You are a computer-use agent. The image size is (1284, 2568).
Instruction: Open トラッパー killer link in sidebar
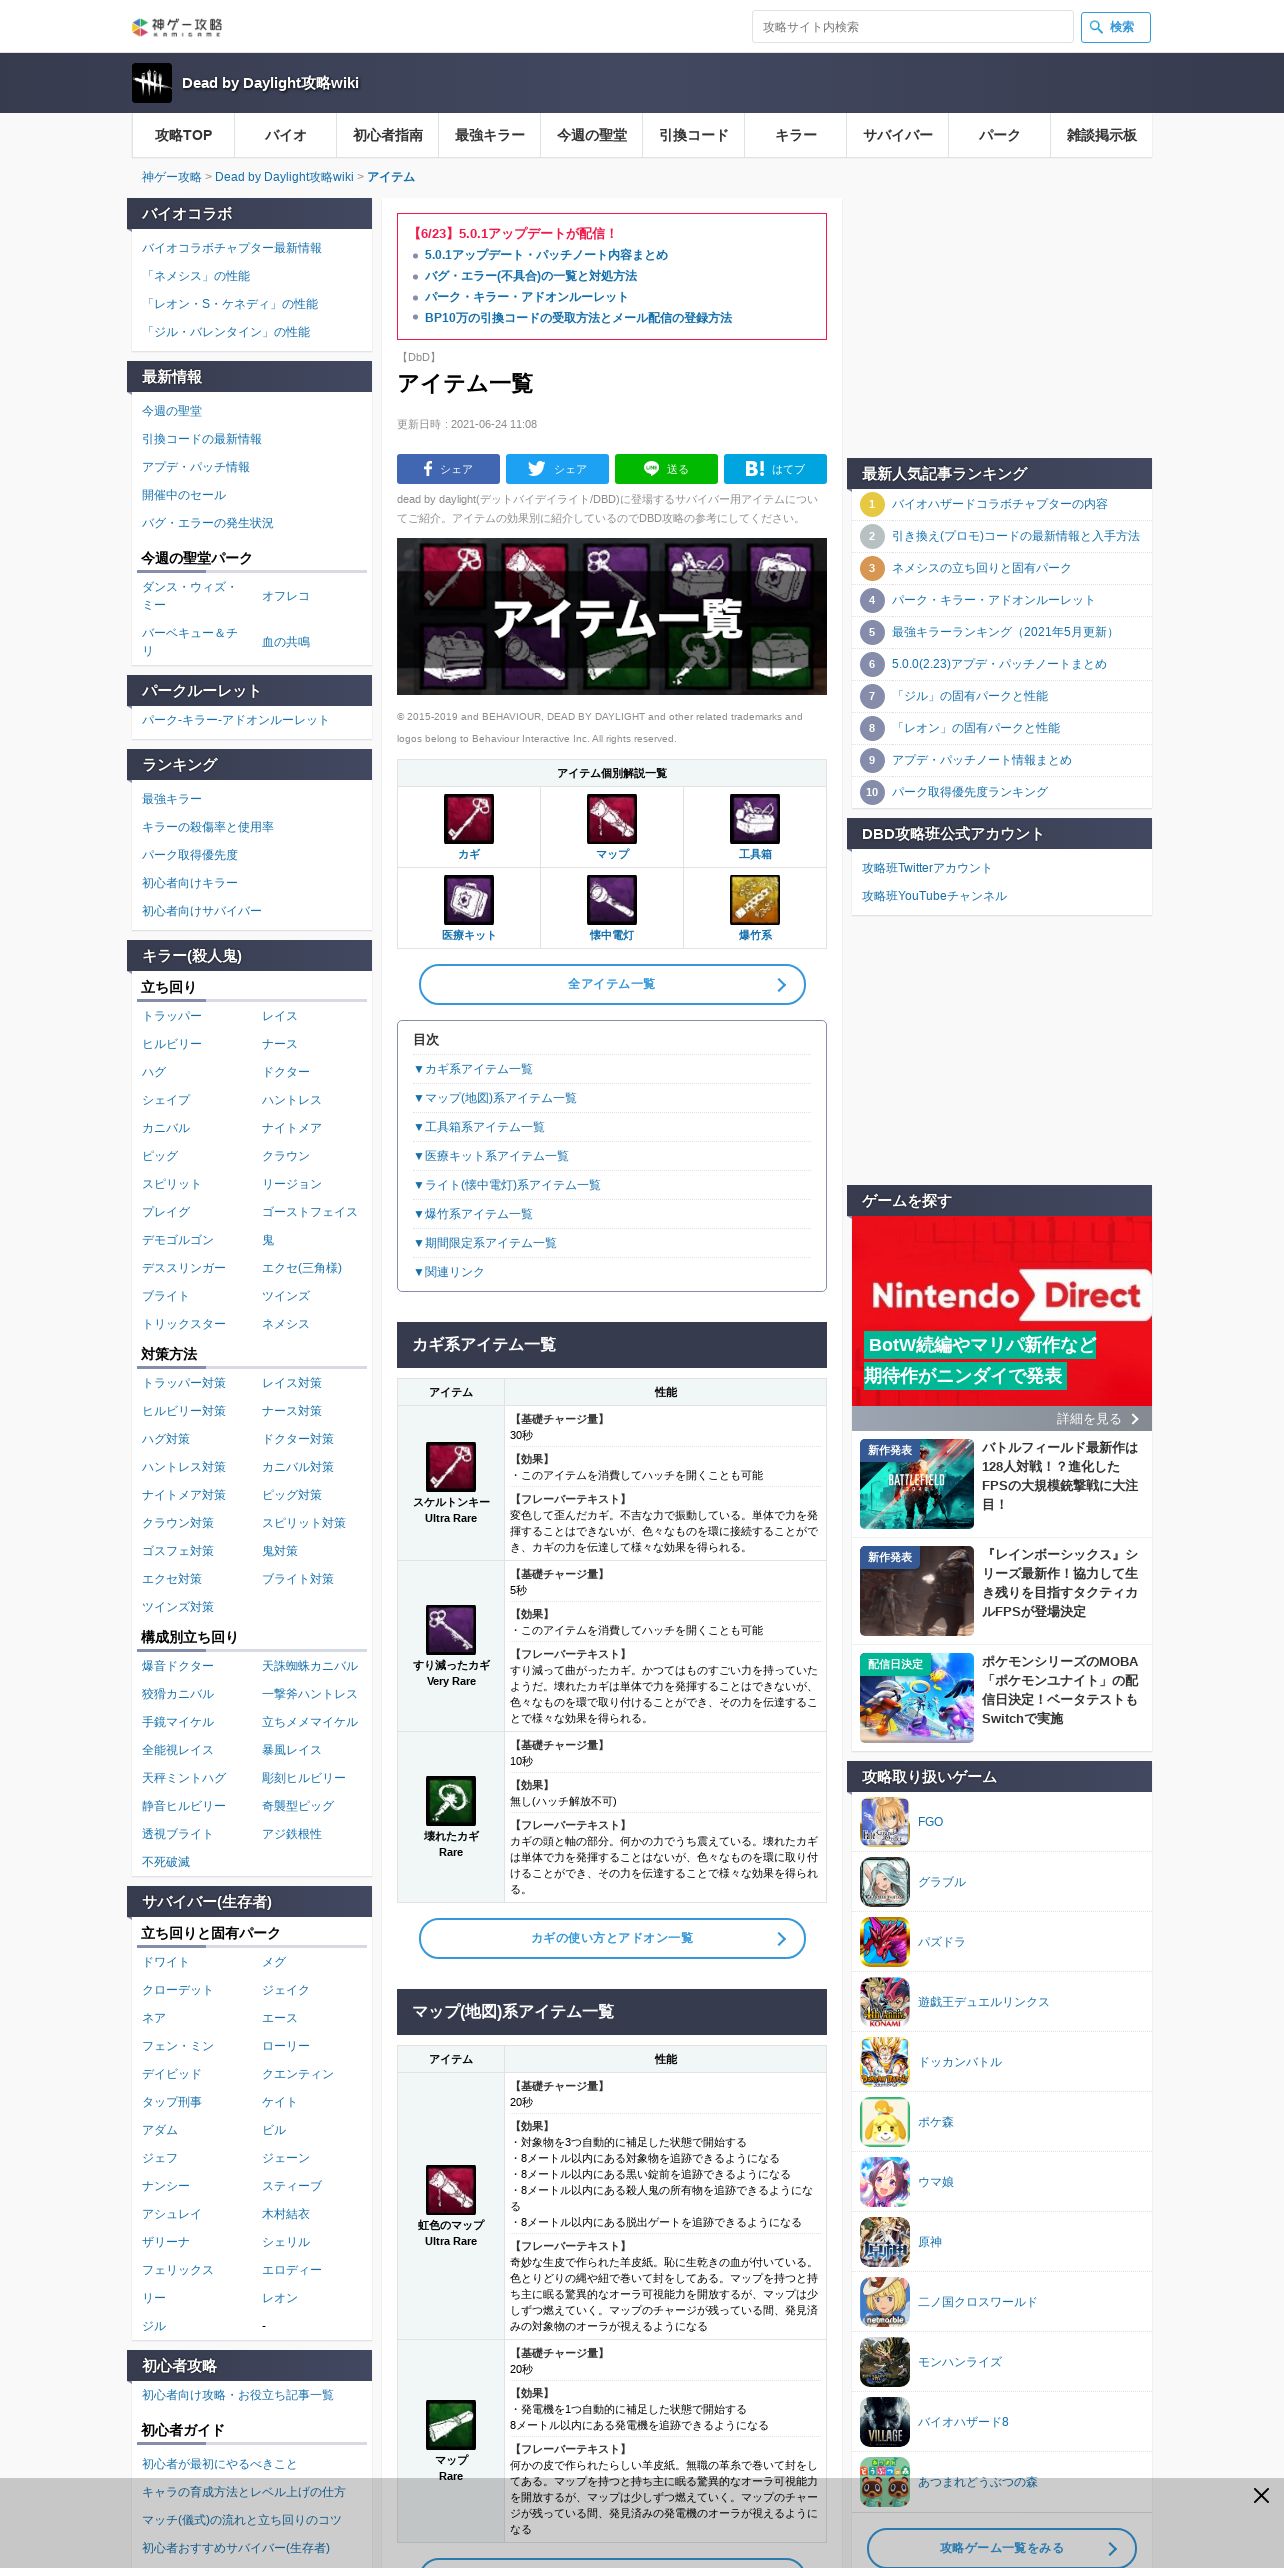pyautogui.click(x=172, y=1016)
